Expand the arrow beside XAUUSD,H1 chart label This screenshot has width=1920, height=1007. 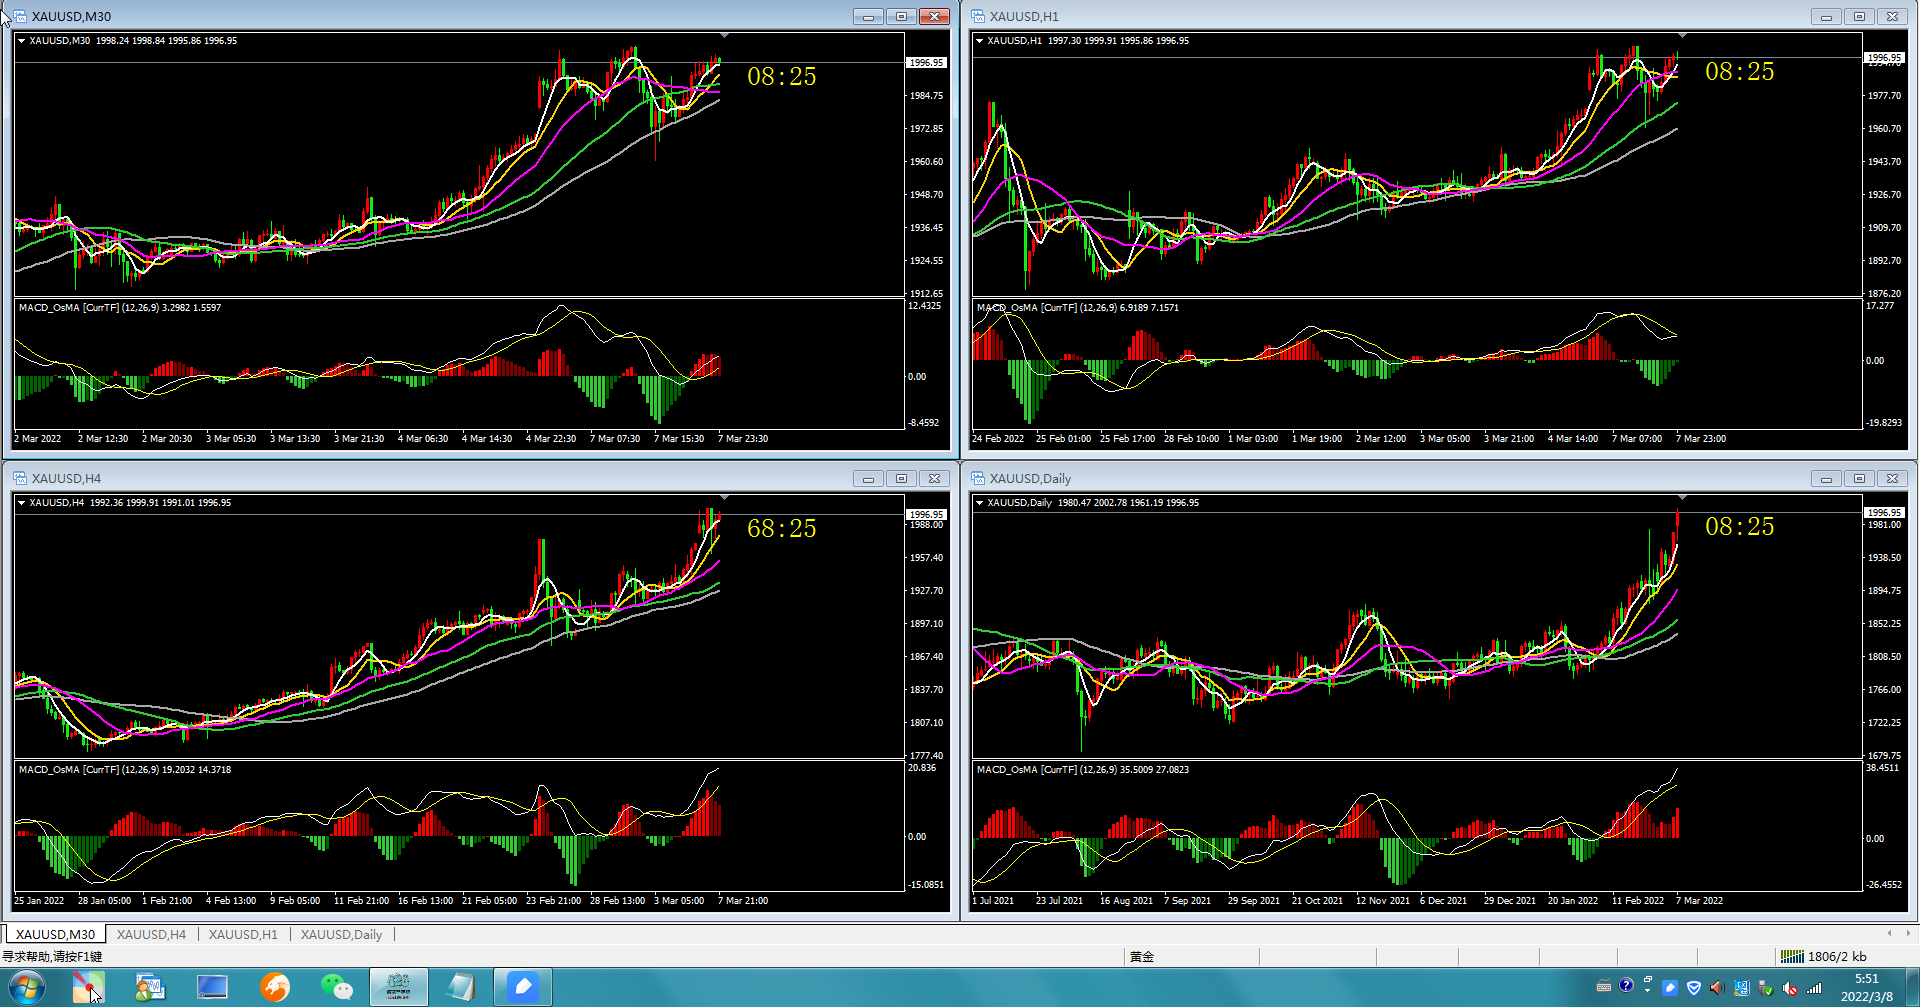[x=979, y=41]
